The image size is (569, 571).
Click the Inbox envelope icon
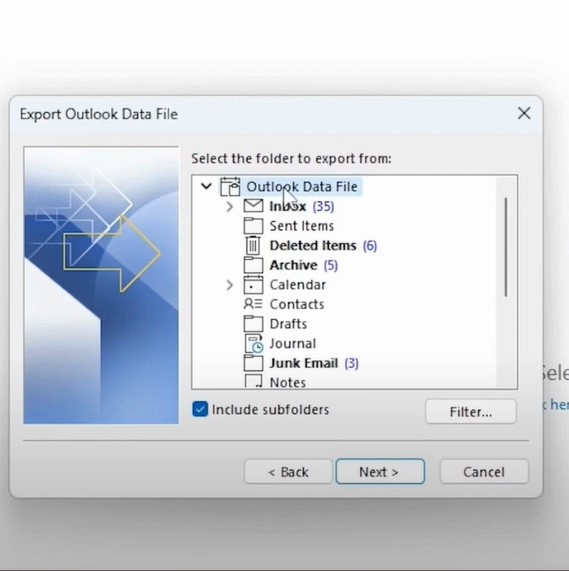[253, 206]
